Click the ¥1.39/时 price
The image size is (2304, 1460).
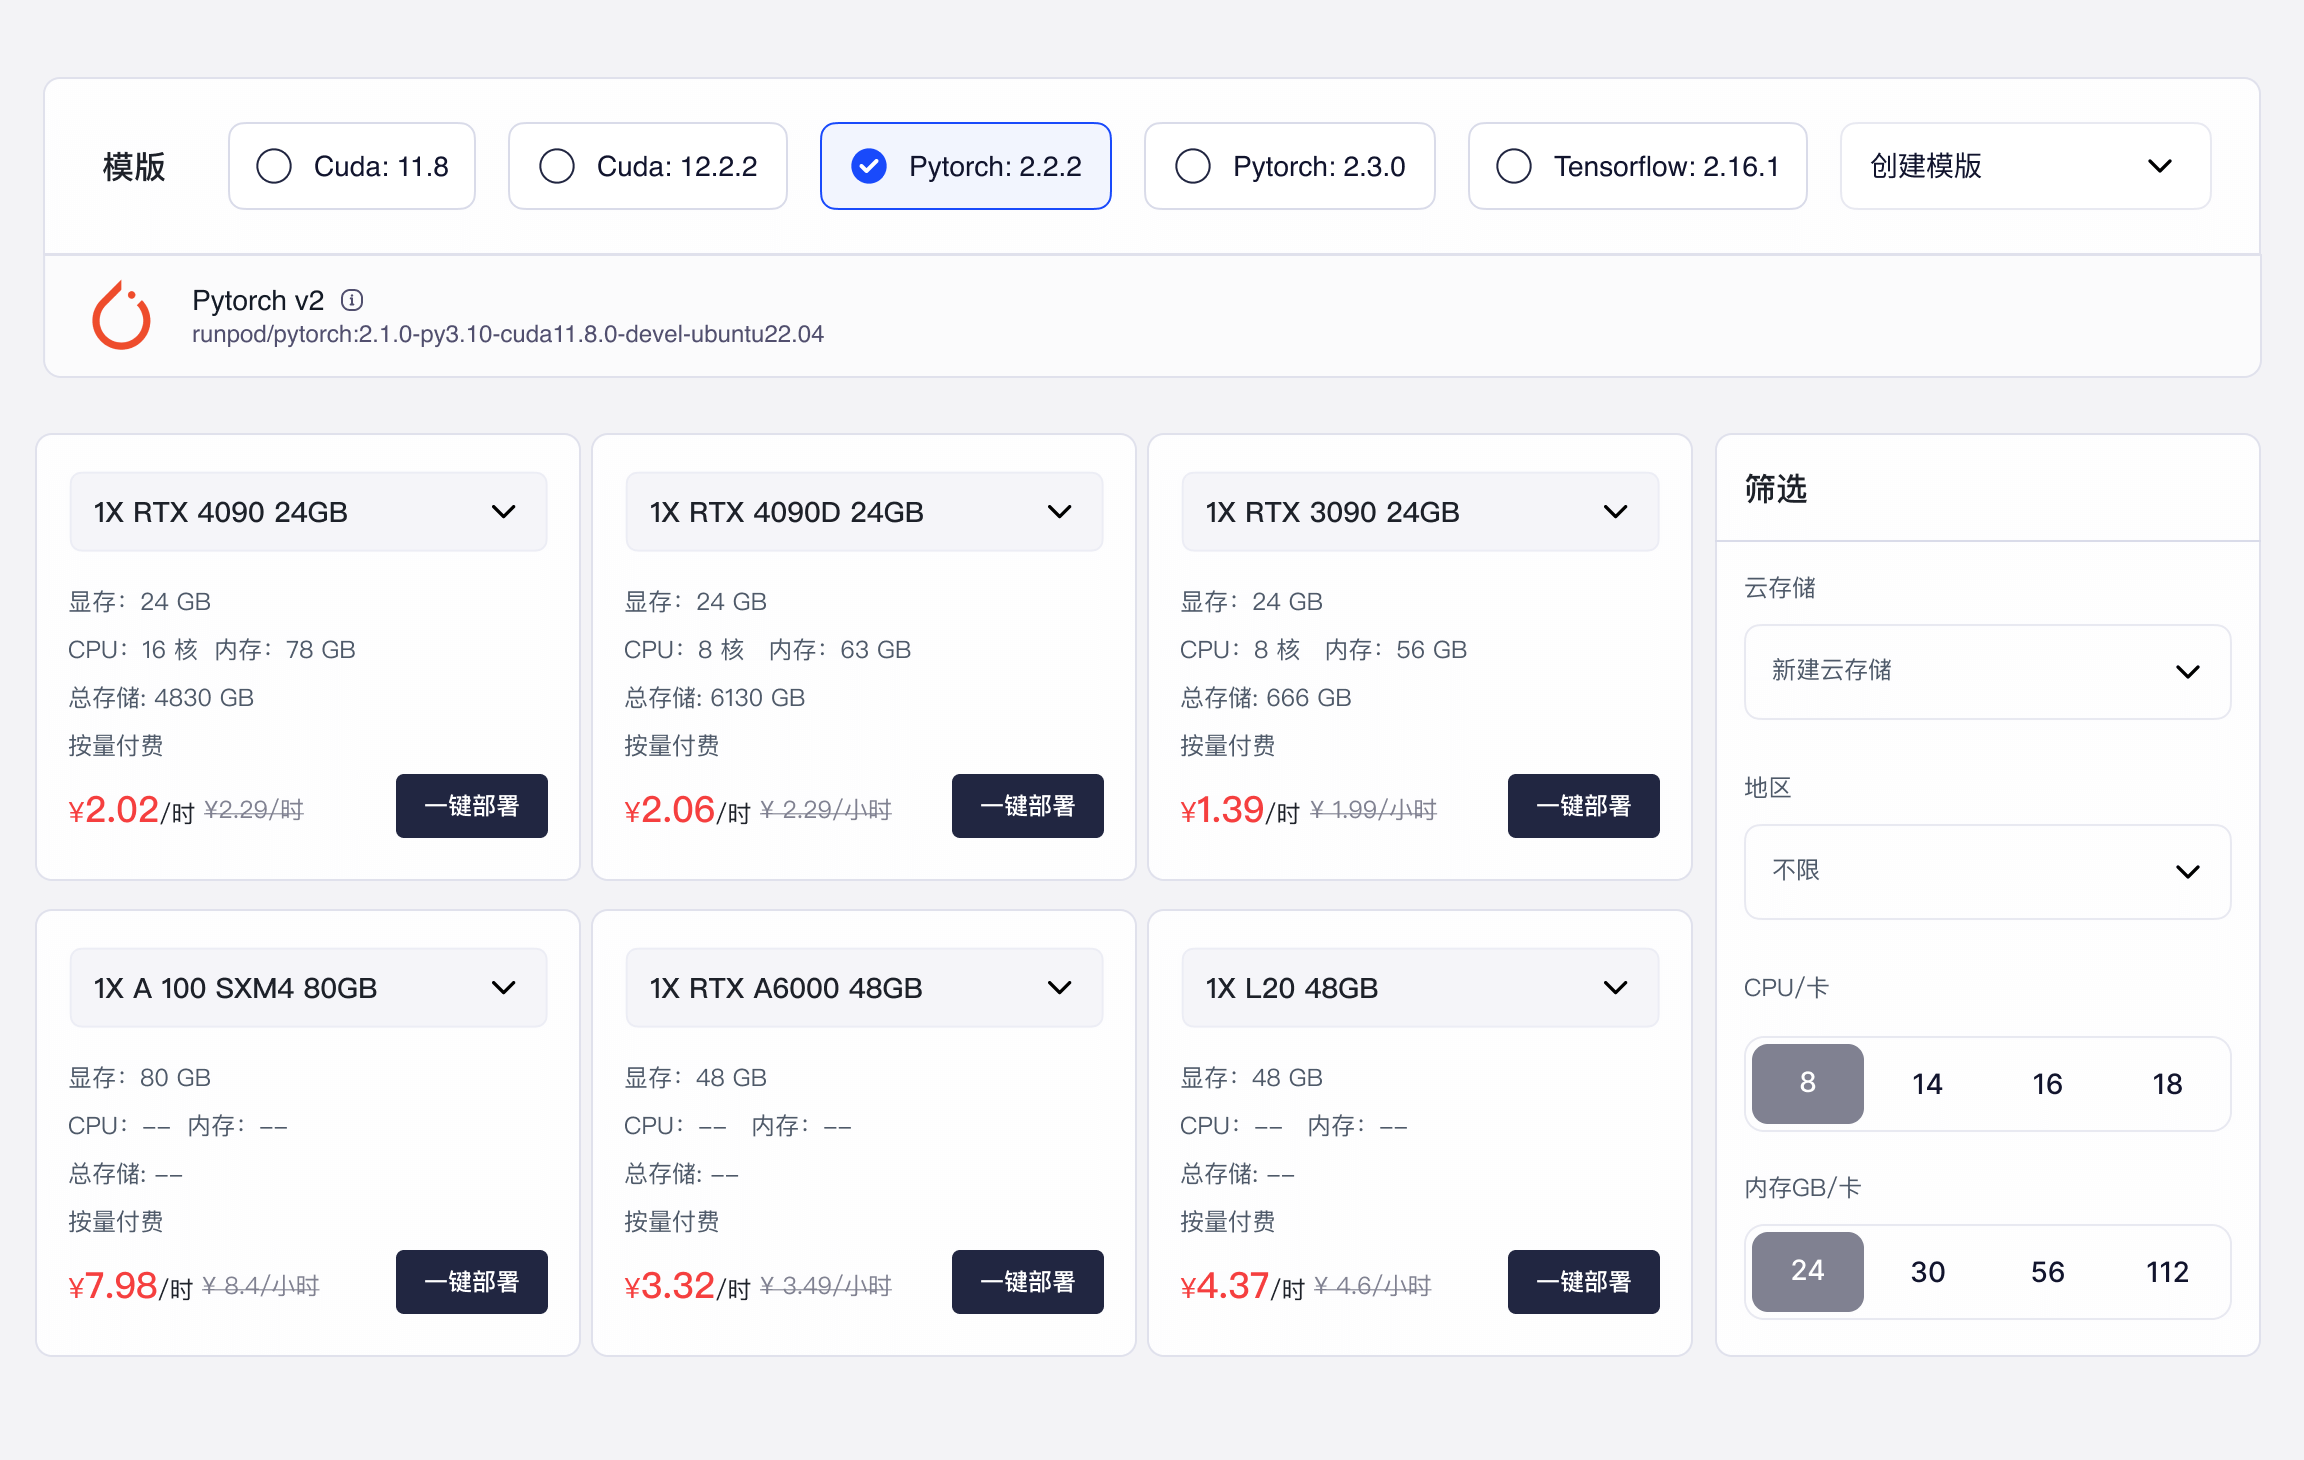1240,809
